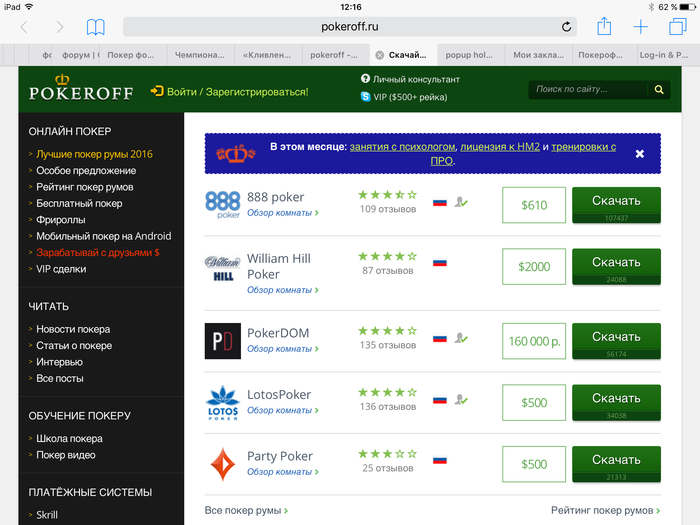The image size is (700, 525).
Task: Click the William Hill logo
Action: pyautogui.click(x=222, y=268)
